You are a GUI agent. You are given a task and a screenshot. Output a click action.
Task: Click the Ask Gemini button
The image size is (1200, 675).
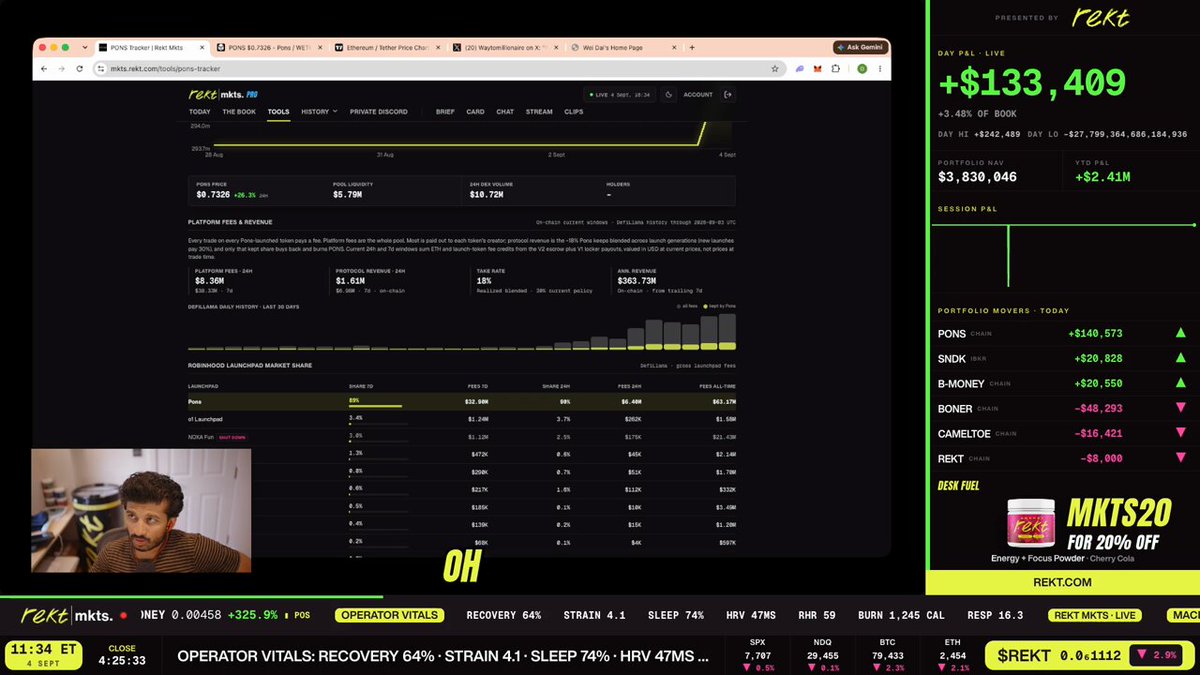(x=860, y=47)
